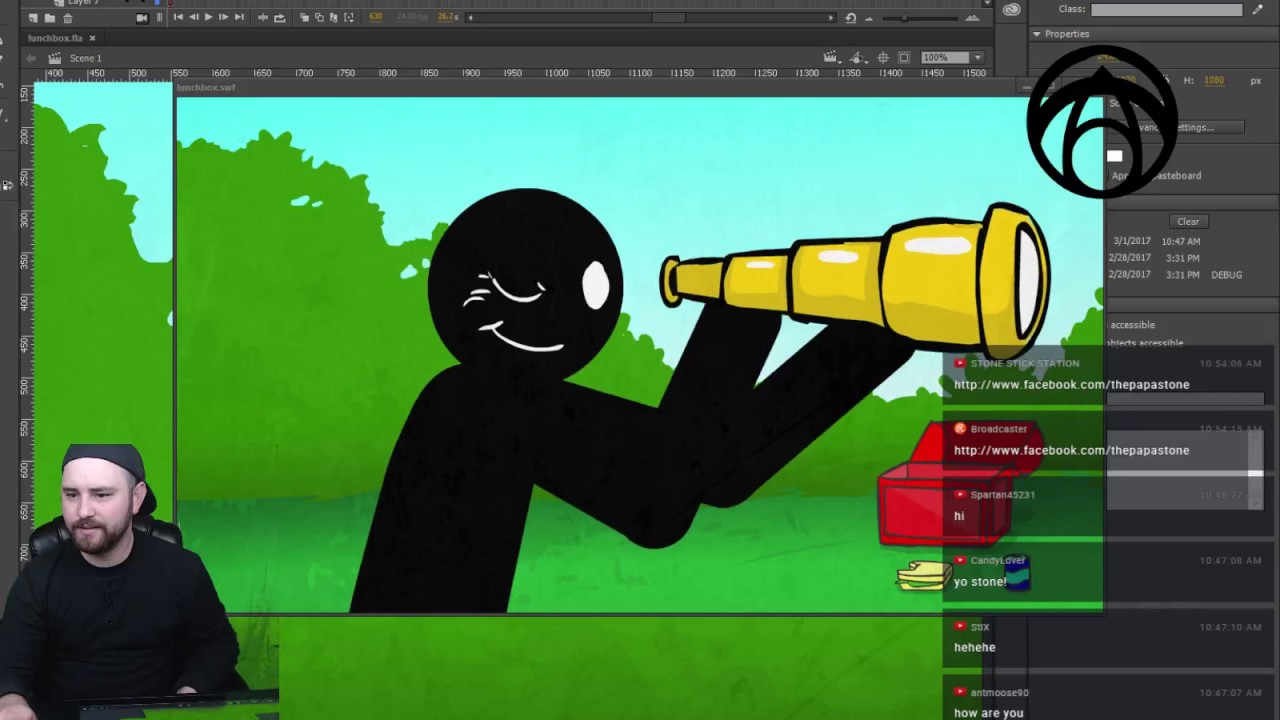Toggle Onion Skin Outlines
This screenshot has height=720, width=1280.
coord(319,17)
